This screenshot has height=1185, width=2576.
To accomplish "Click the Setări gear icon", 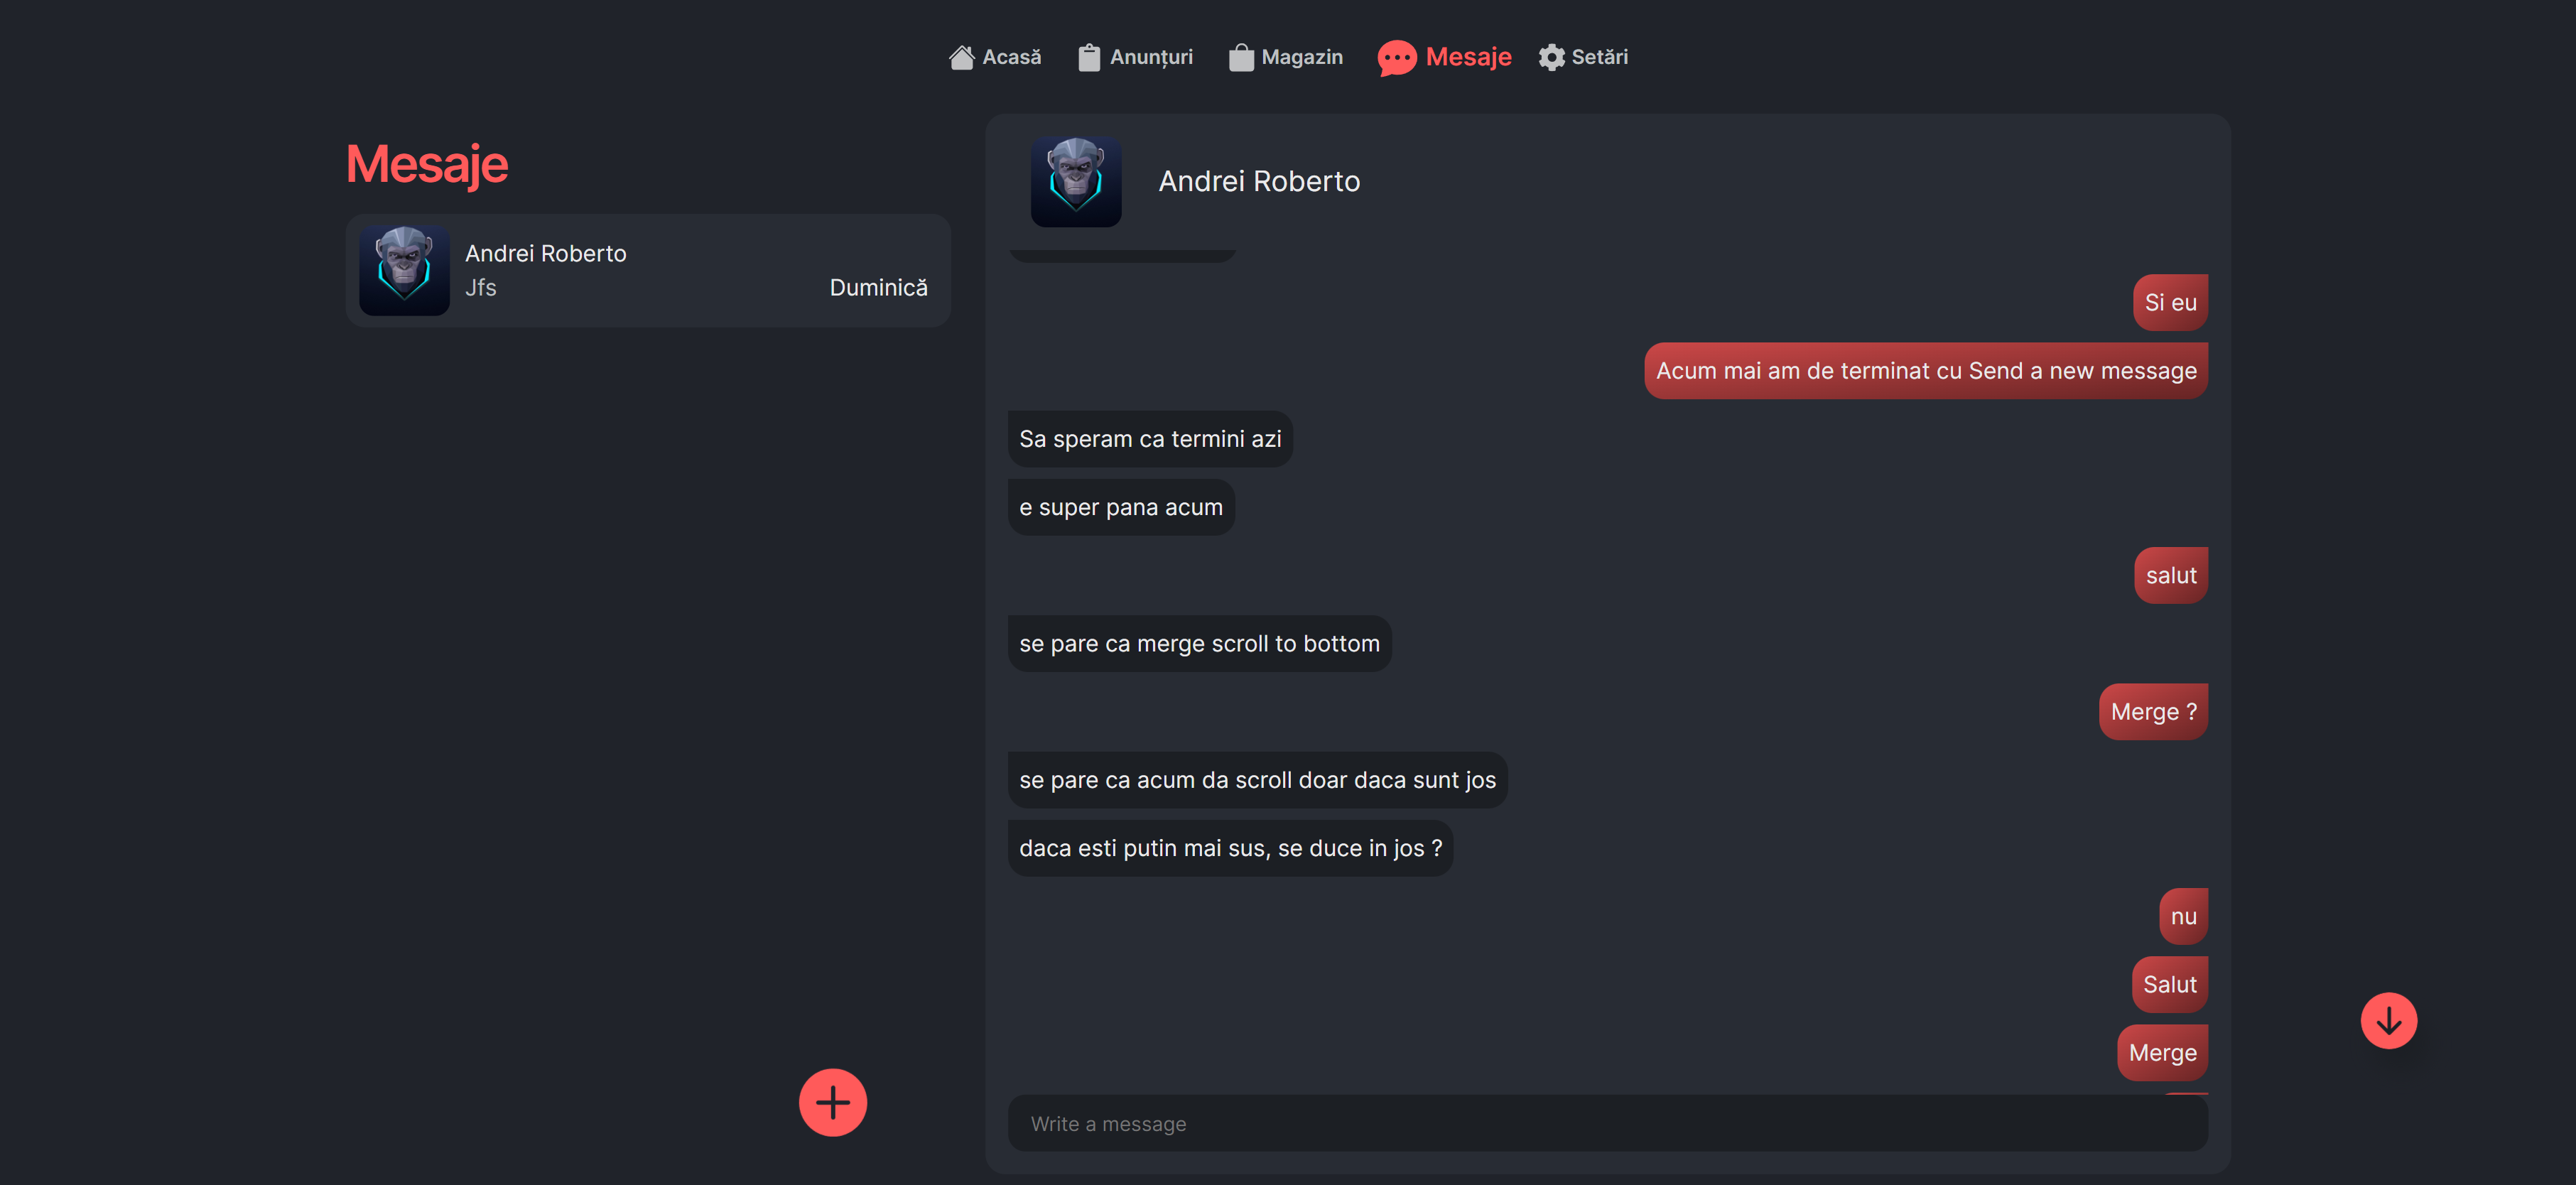I will [1551, 58].
